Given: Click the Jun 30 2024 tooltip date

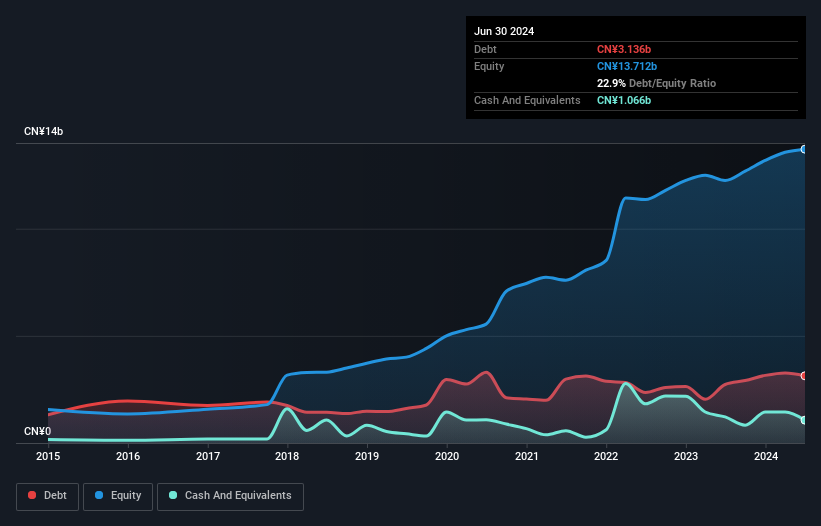Looking at the screenshot, I should tap(504, 31).
